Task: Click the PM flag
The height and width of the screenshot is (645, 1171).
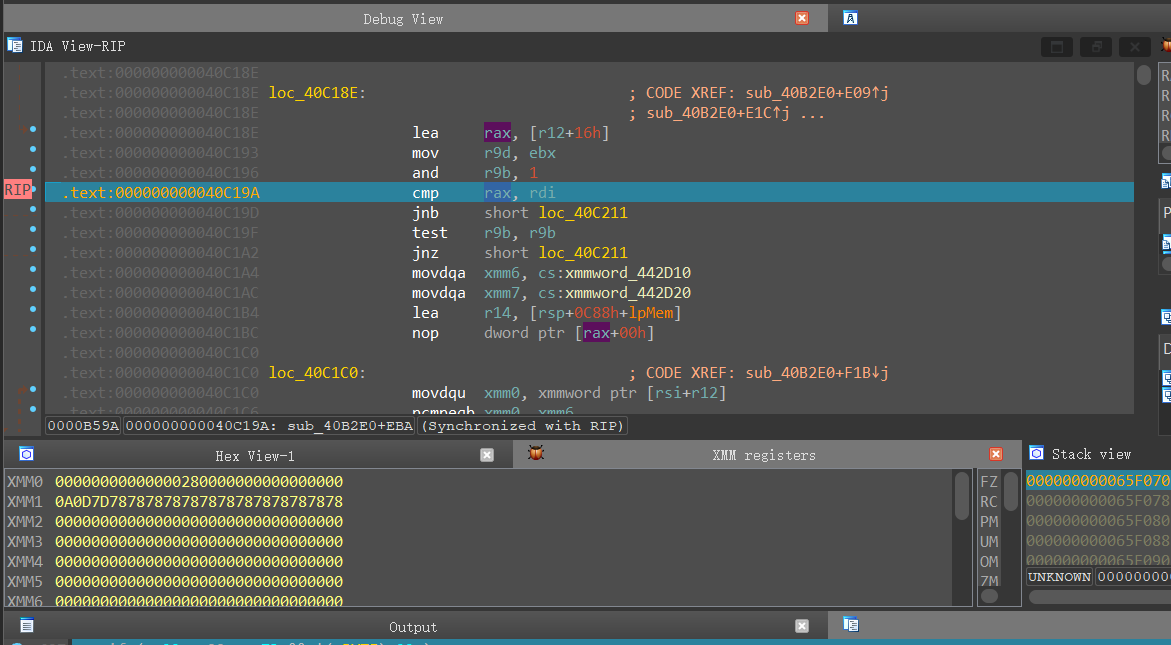Action: [x=989, y=521]
